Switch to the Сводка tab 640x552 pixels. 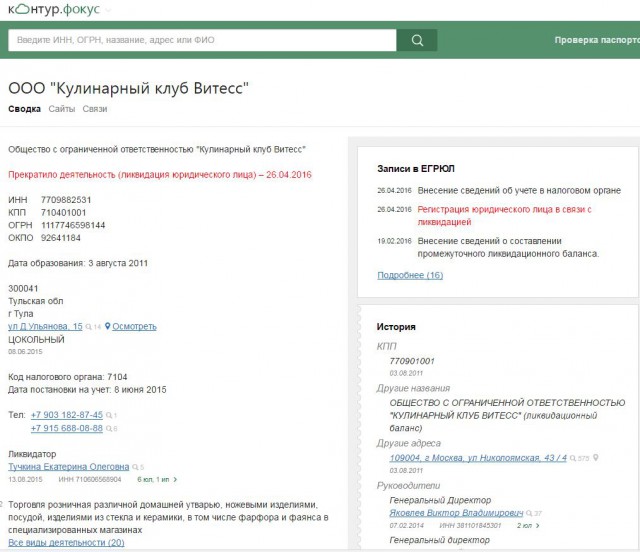pos(24,109)
